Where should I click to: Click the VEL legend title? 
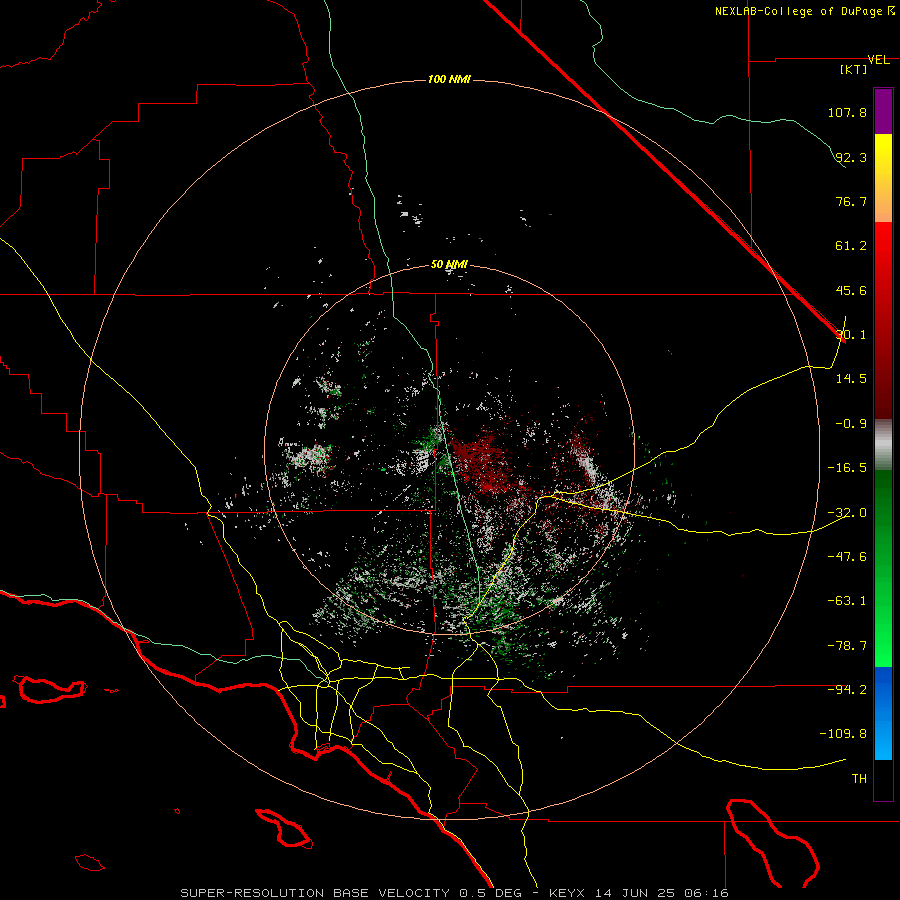(x=878, y=60)
